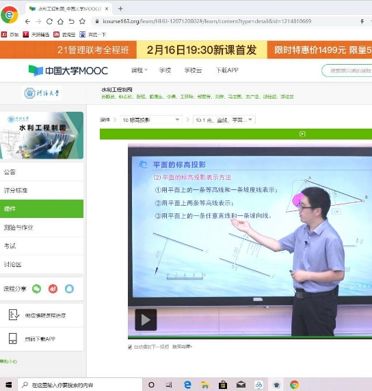Open the 下载APP navigation item
Screen dimensions: 372x391
tap(227, 70)
